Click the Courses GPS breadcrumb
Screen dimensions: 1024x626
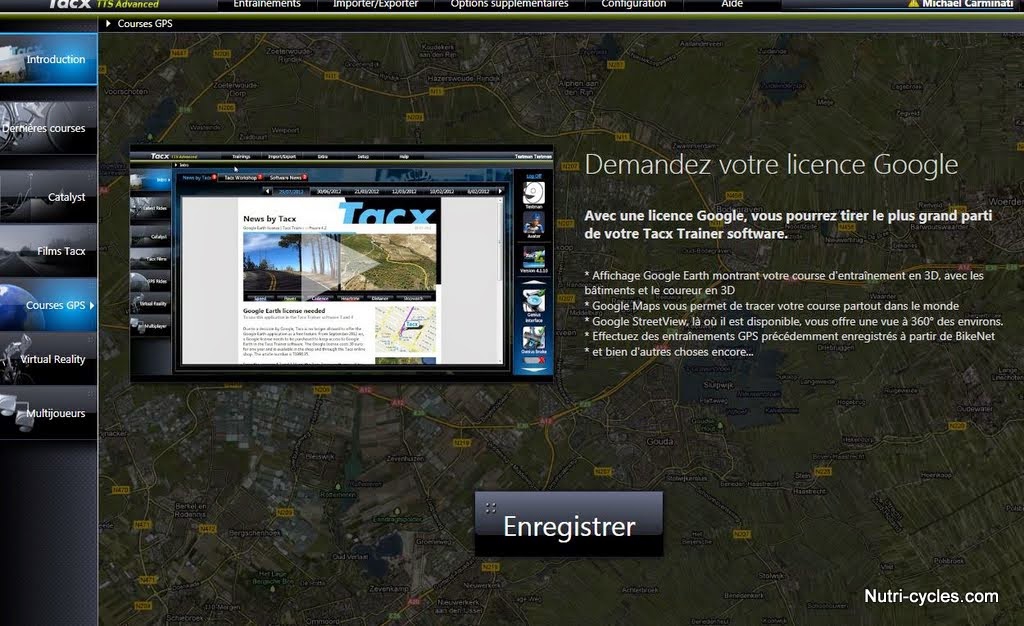click(145, 23)
